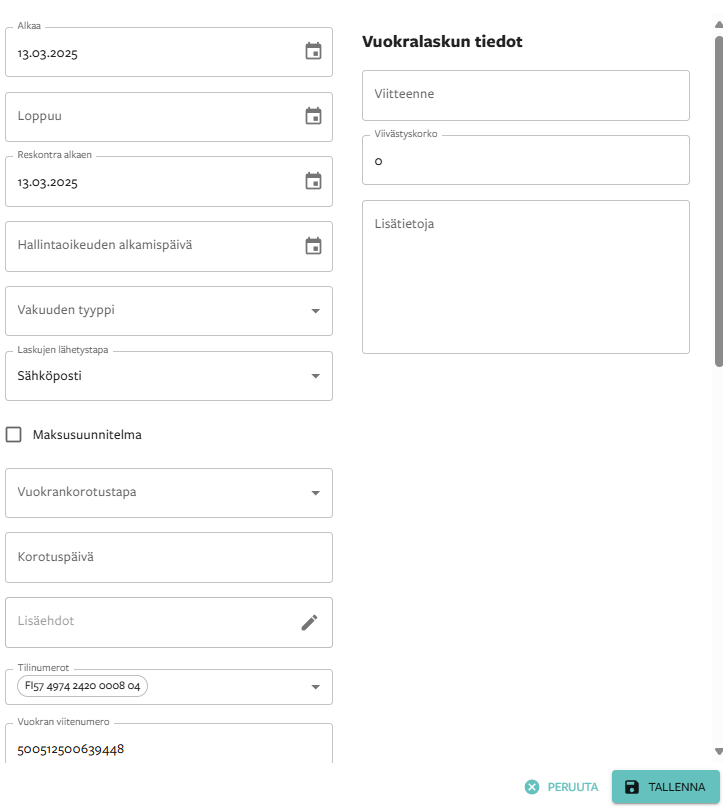
Task: Edit Lisäehdot with the pencil icon
Action: (x=309, y=623)
